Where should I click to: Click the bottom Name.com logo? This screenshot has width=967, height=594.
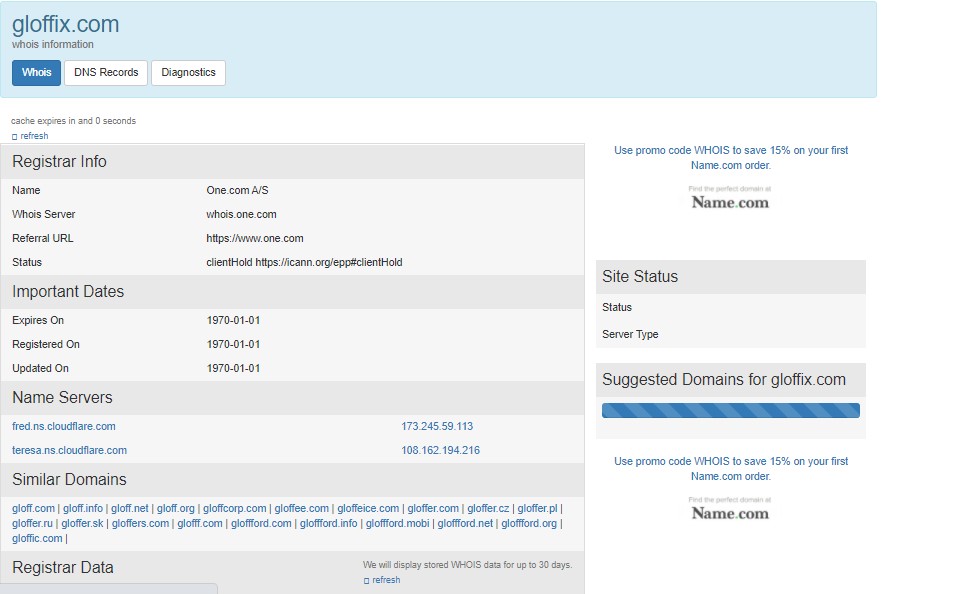pos(730,509)
